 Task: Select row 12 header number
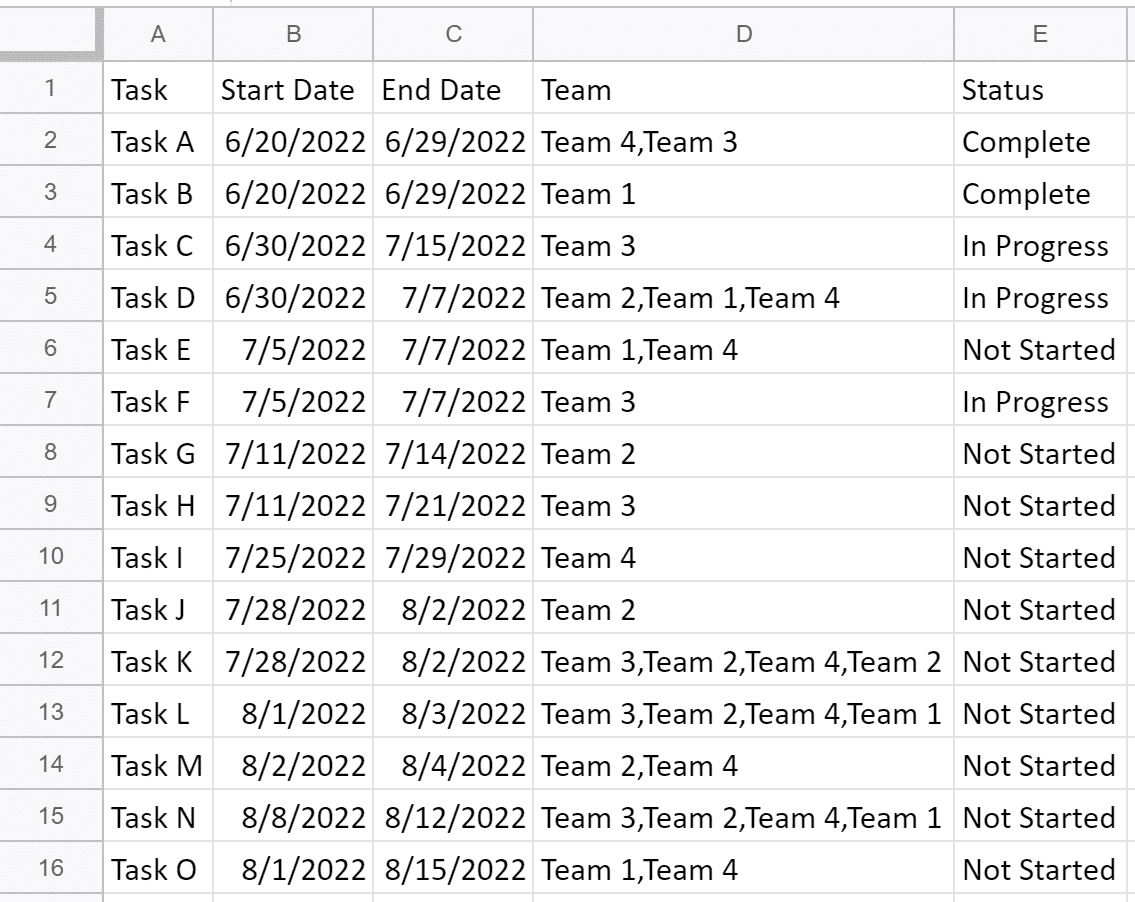point(50,662)
